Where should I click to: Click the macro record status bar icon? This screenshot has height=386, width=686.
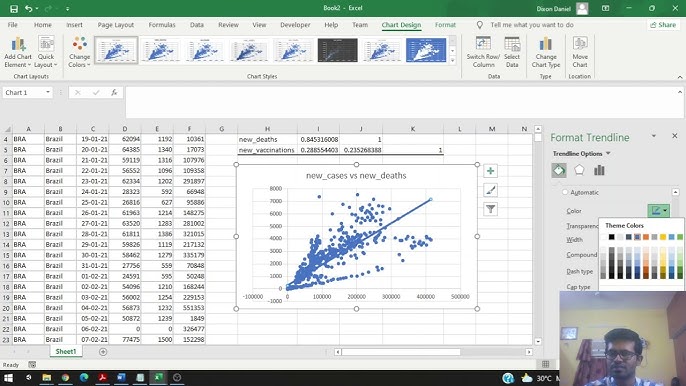click(32, 365)
